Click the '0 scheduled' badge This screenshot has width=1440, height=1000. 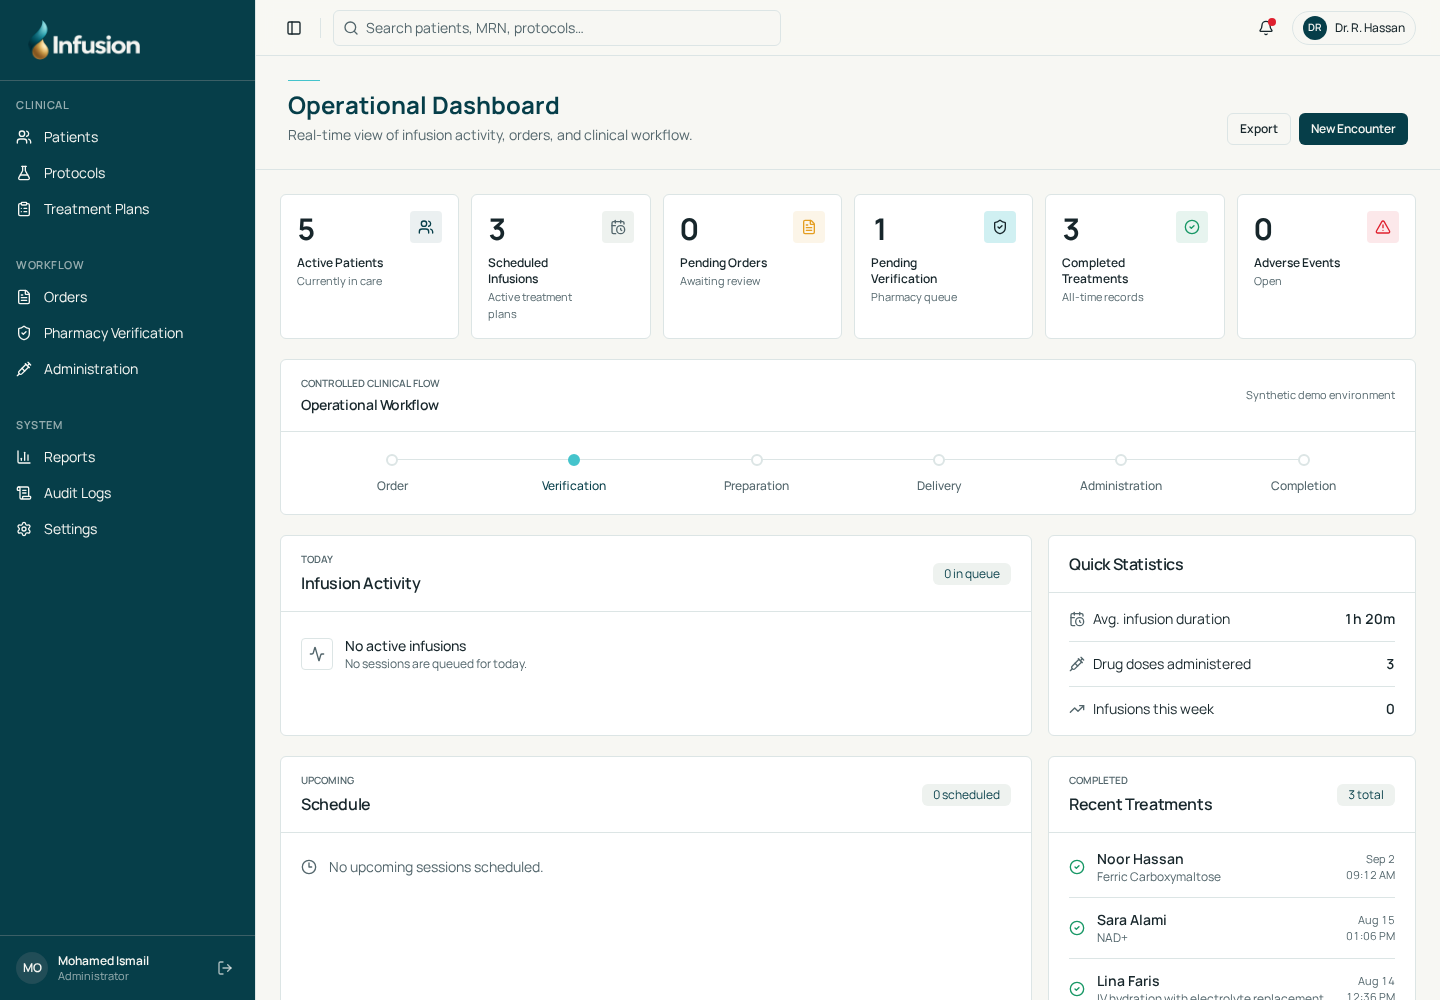(x=966, y=795)
